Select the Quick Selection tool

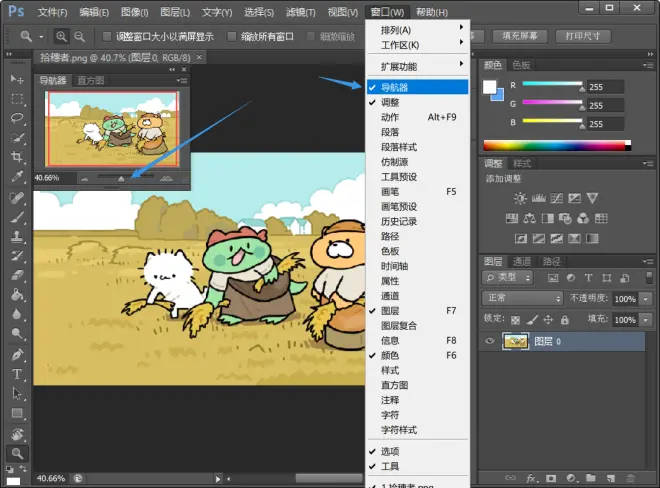tap(17, 138)
